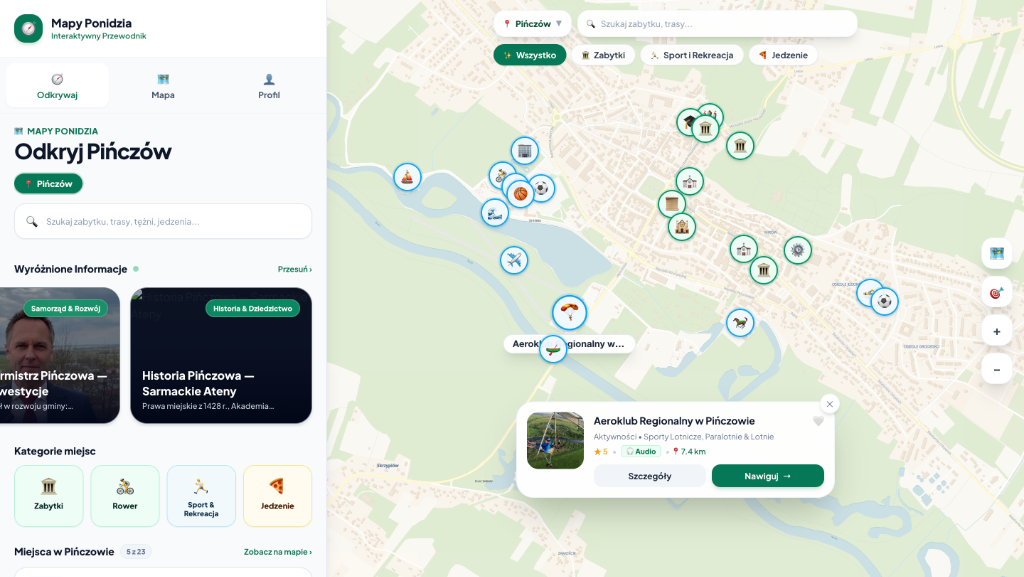Screen dimensions: 1024x577
Task: Click the Historia & Dziedzictwo tag
Action: [x=253, y=309]
